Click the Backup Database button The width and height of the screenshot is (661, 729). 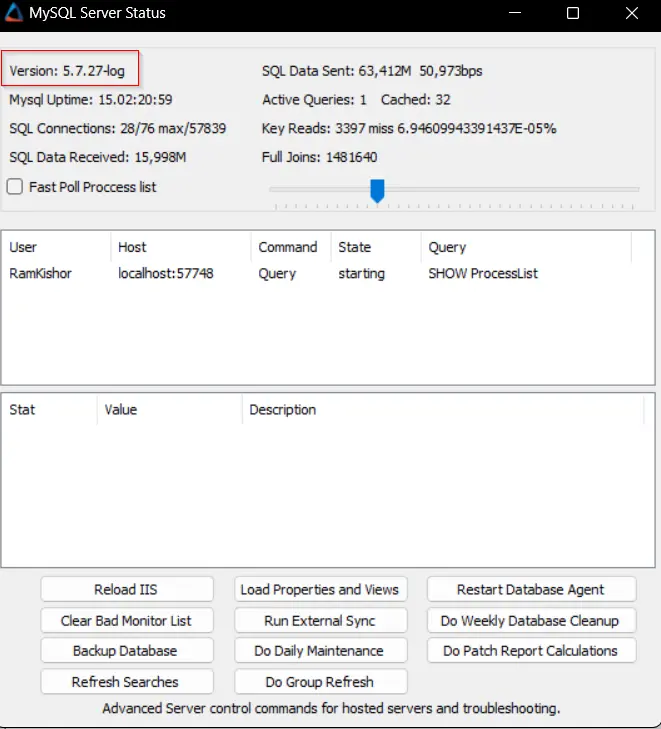click(x=126, y=651)
